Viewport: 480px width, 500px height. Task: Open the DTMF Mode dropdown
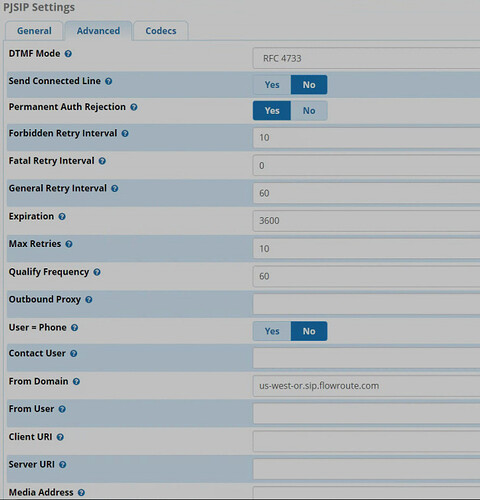366,58
